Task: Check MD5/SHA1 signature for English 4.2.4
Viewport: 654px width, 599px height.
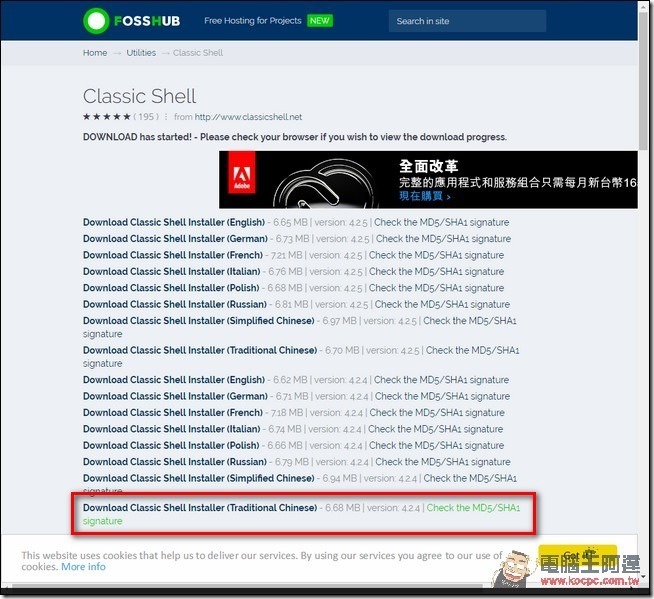Action: (441, 380)
